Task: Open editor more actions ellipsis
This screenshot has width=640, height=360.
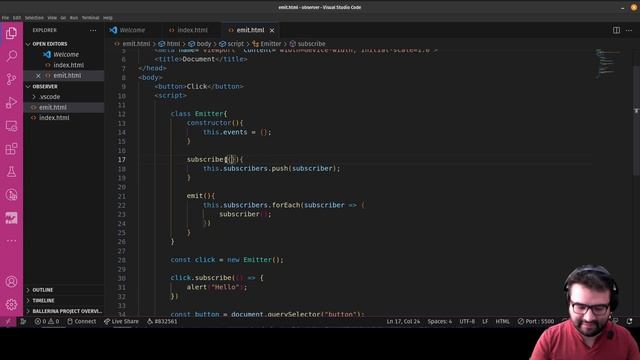Action: (x=629, y=30)
